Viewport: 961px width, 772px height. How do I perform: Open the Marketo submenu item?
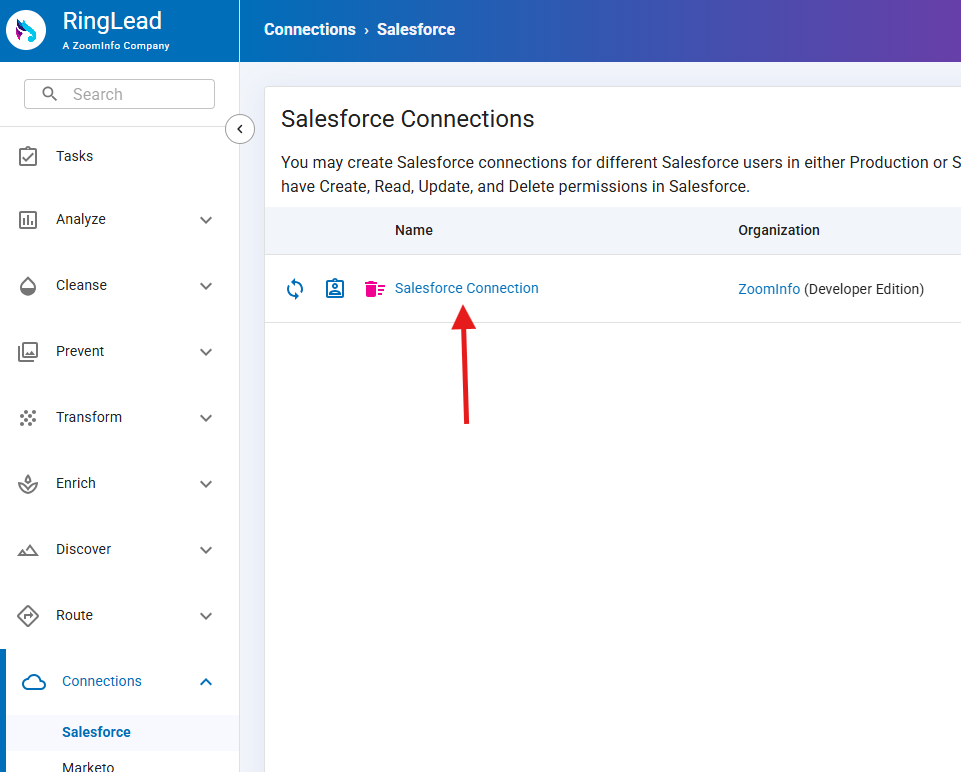(x=88, y=766)
